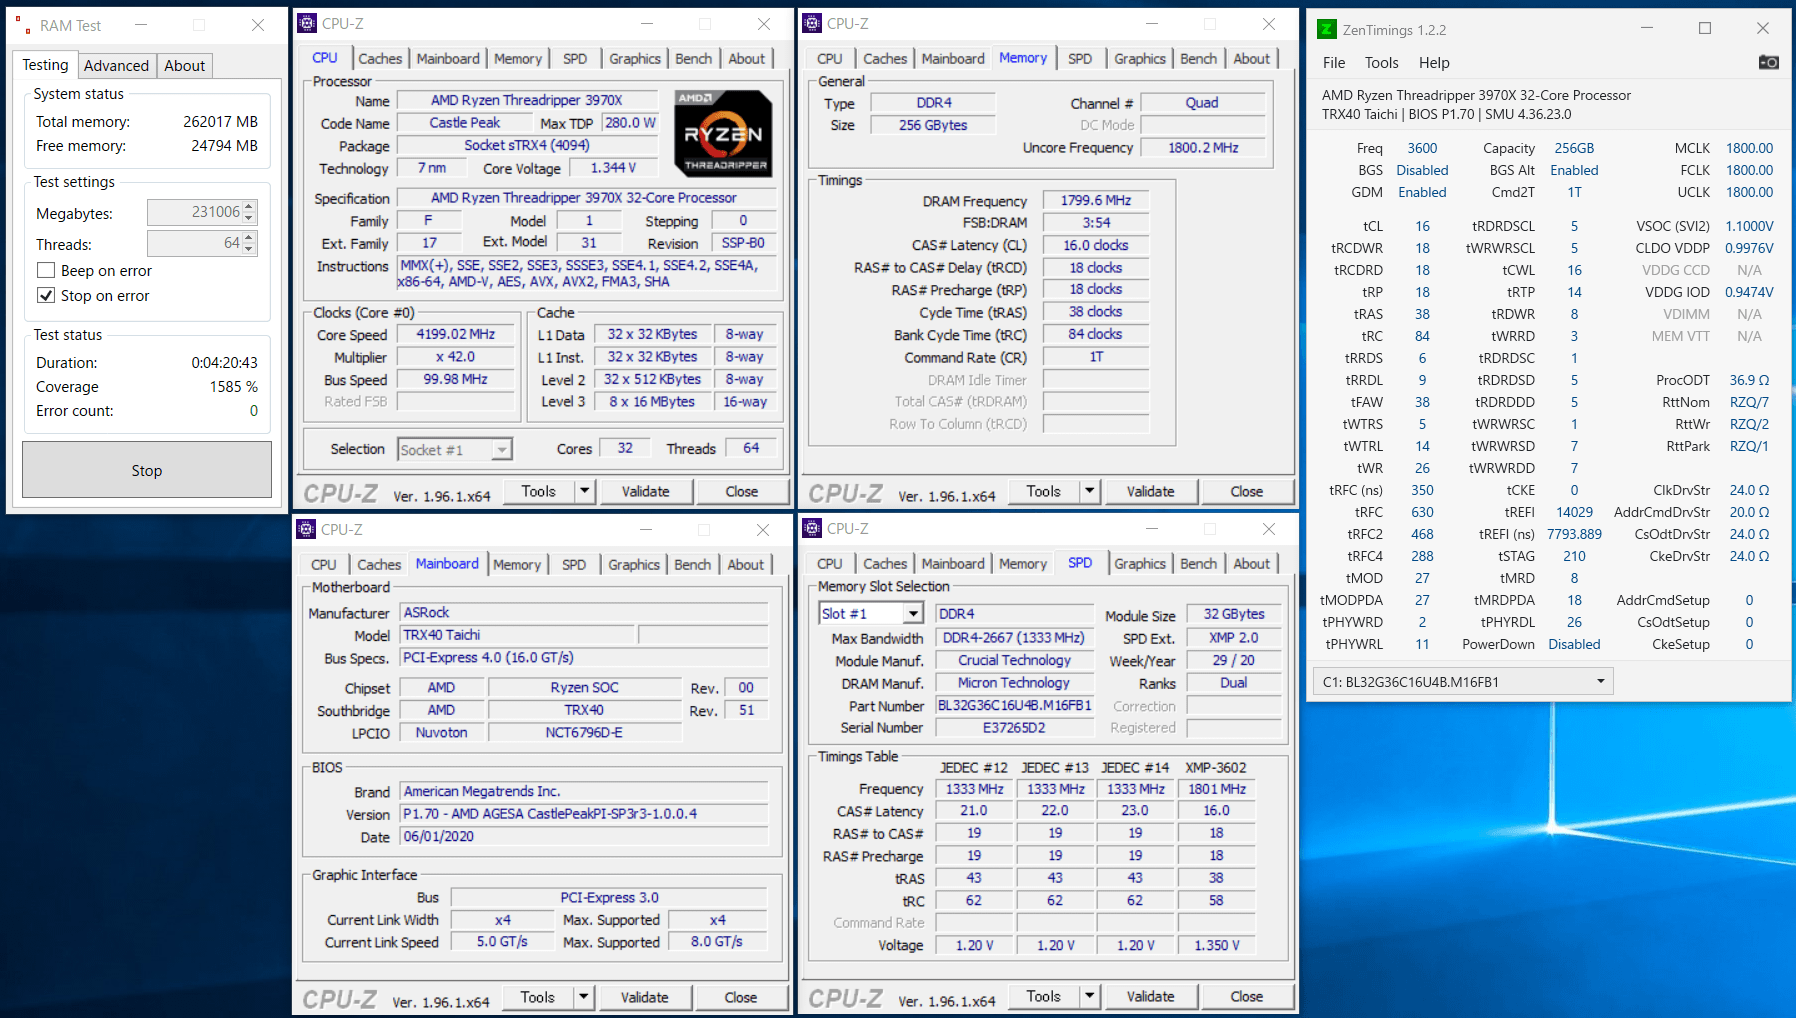This screenshot has height=1018, width=1796.
Task: Click the Threads value spinner in RAM Test
Action: [250, 243]
